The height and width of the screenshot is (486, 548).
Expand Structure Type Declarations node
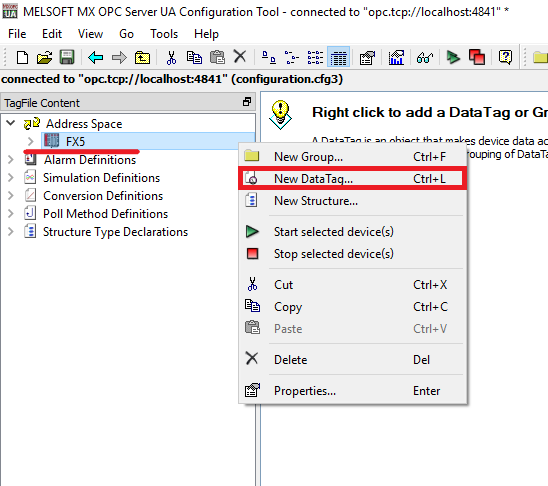coord(11,232)
